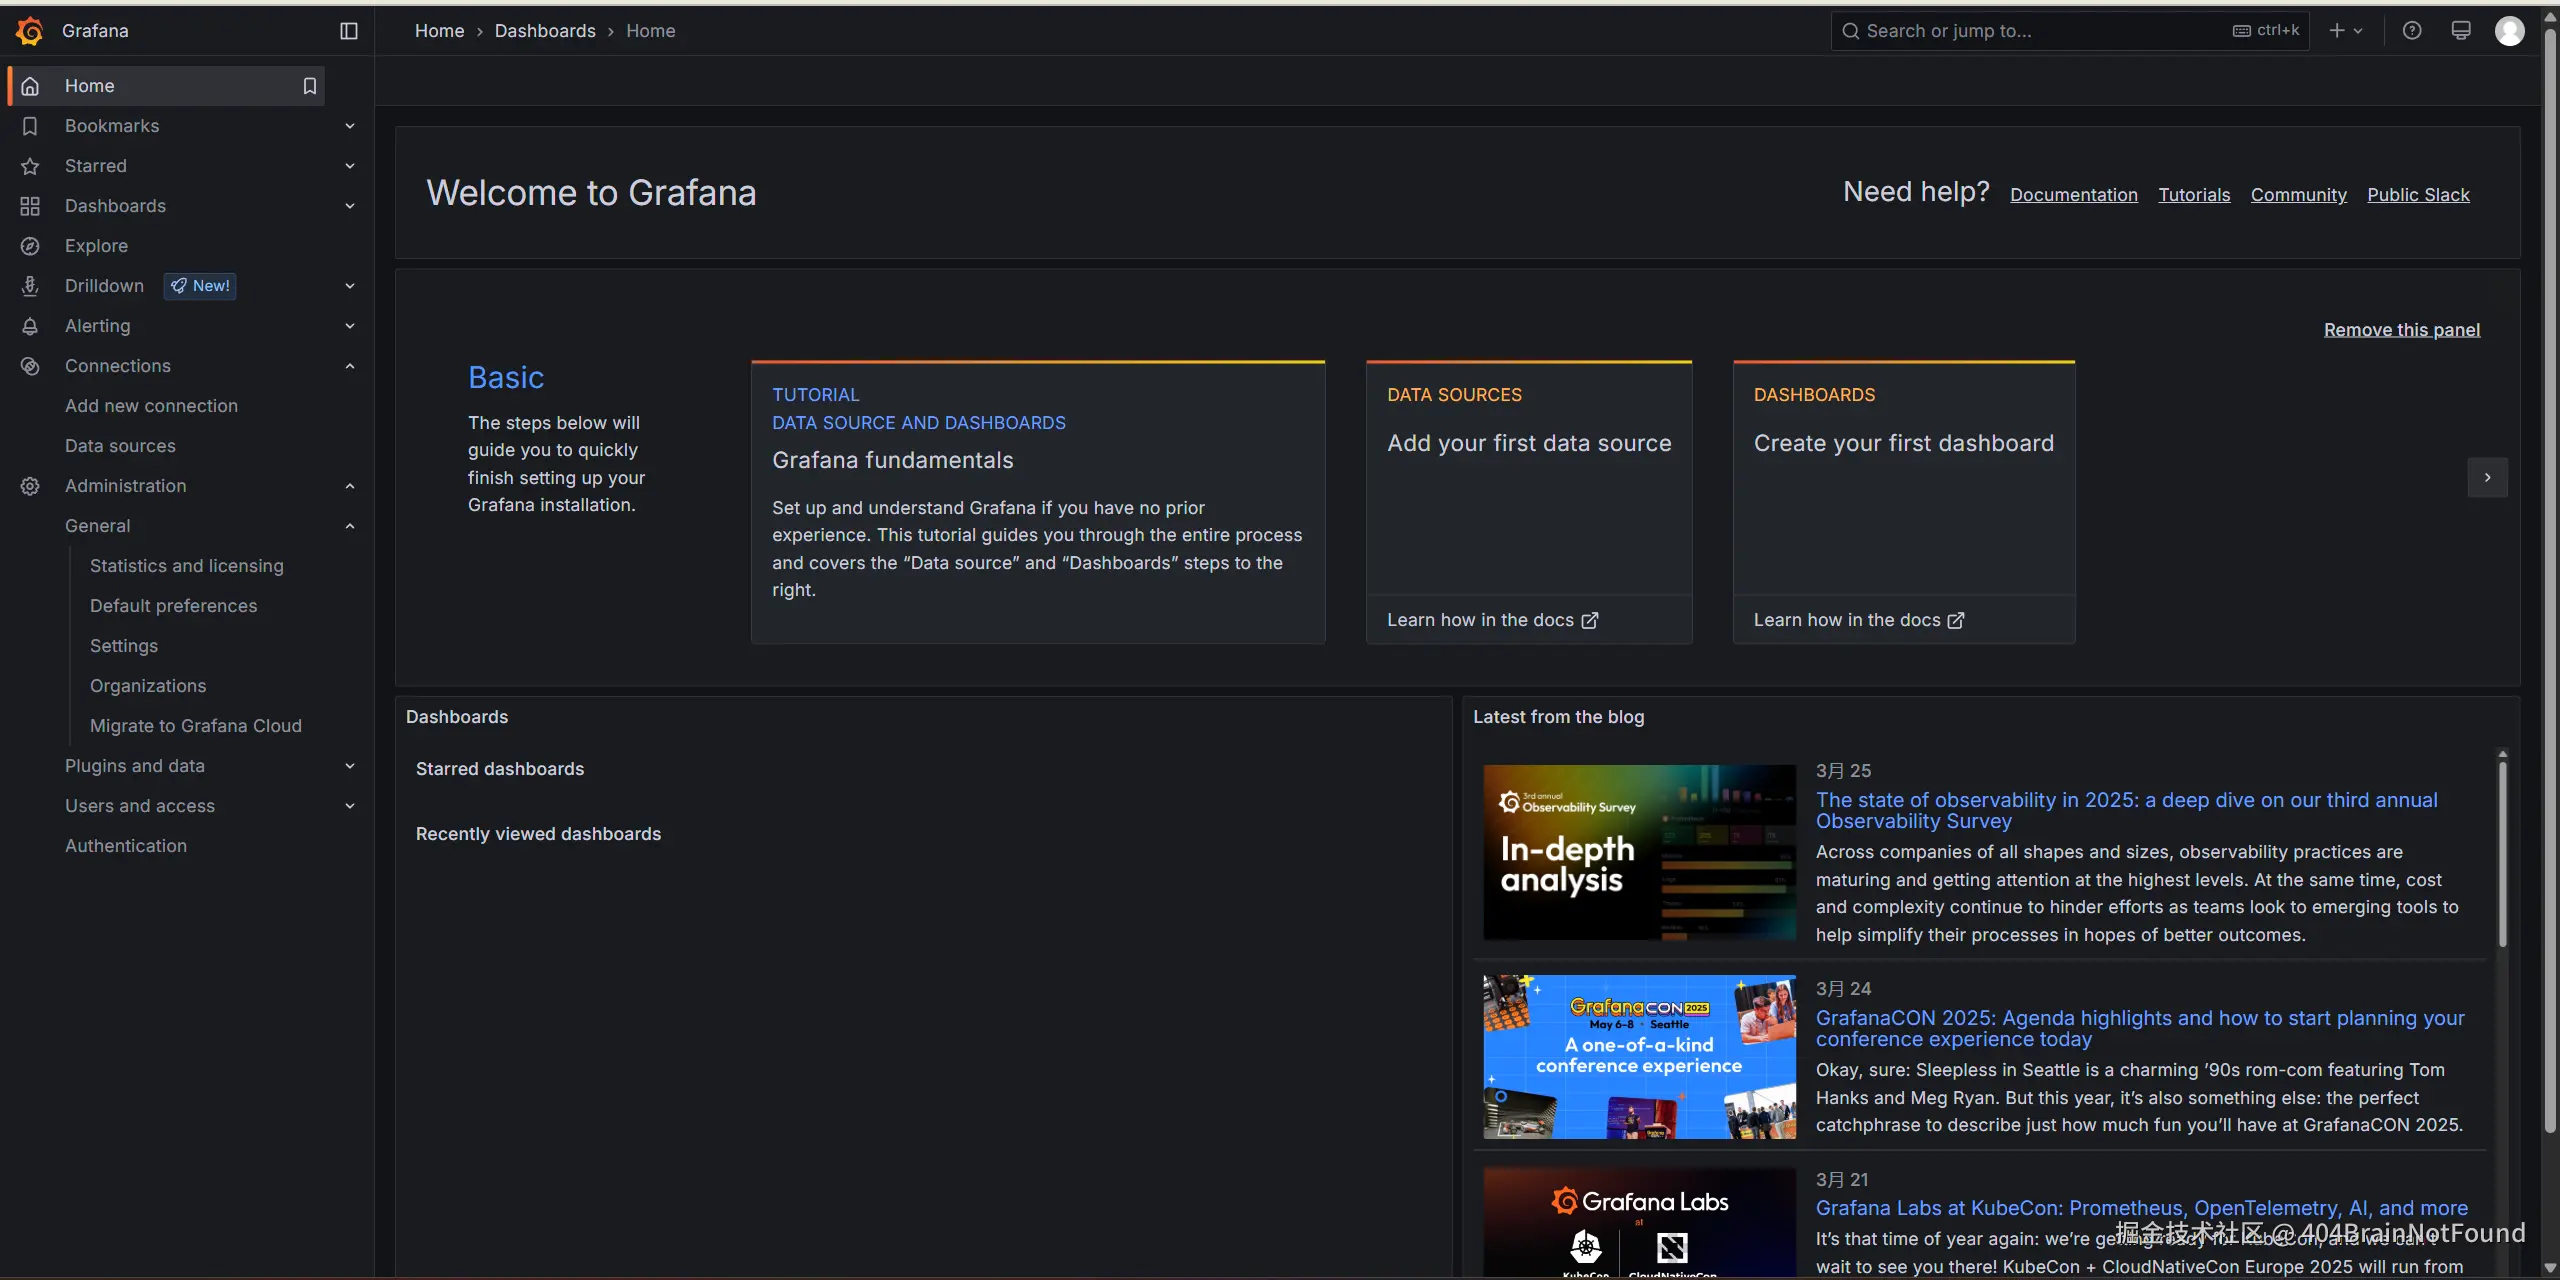
Task: Click the Grafana logo icon
Action: (x=30, y=31)
